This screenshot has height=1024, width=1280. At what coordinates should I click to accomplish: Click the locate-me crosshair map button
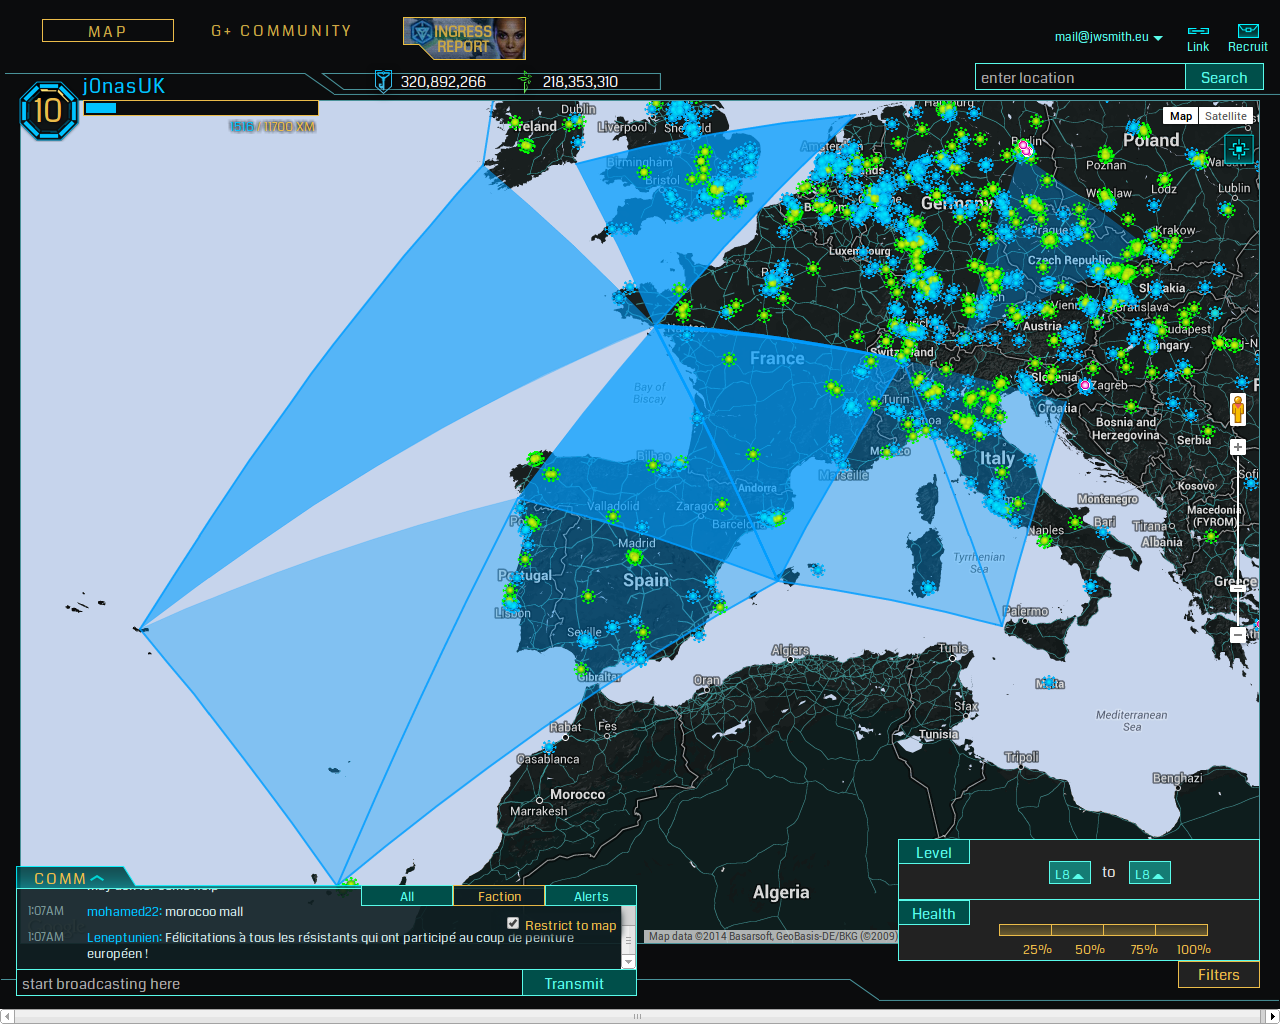1238,150
